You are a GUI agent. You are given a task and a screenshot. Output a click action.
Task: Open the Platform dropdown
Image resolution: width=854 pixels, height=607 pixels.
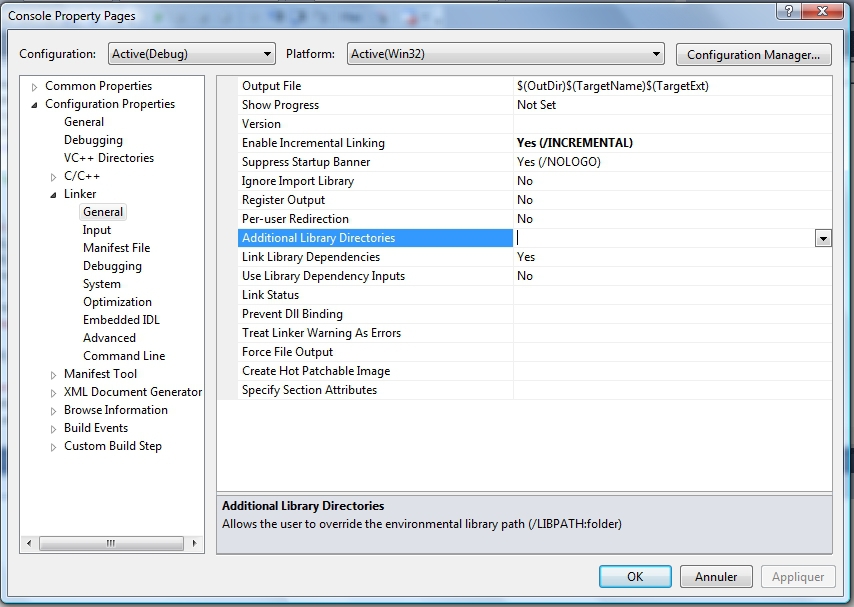click(505, 54)
